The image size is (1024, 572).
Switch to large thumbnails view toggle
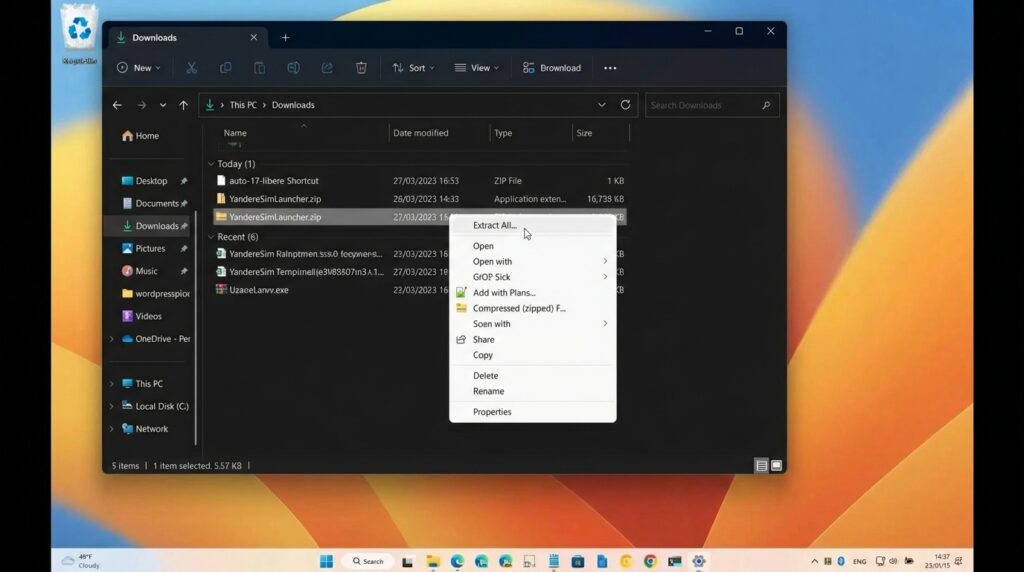(x=777, y=466)
